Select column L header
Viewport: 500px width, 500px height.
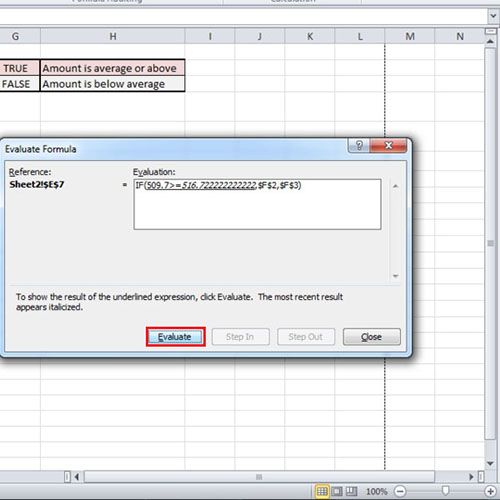coord(360,36)
